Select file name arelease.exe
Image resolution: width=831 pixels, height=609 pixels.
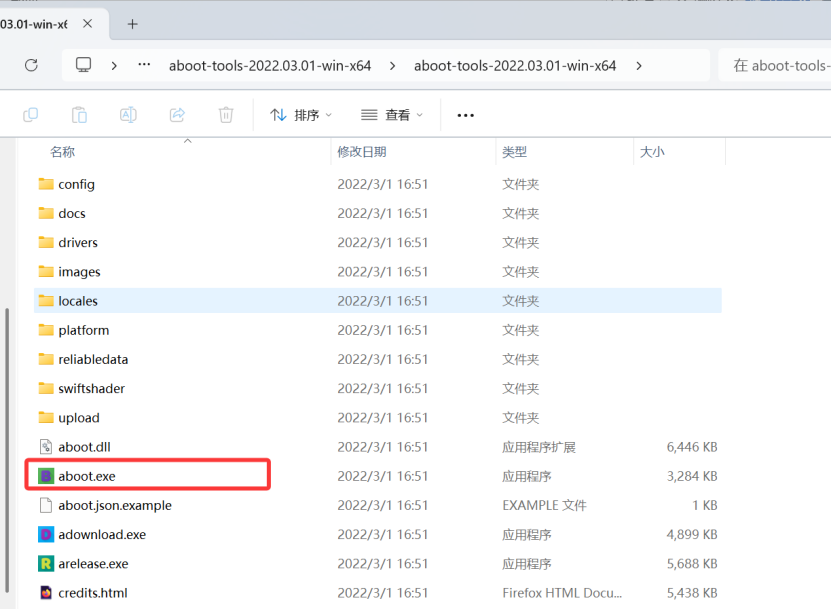(x=93, y=563)
